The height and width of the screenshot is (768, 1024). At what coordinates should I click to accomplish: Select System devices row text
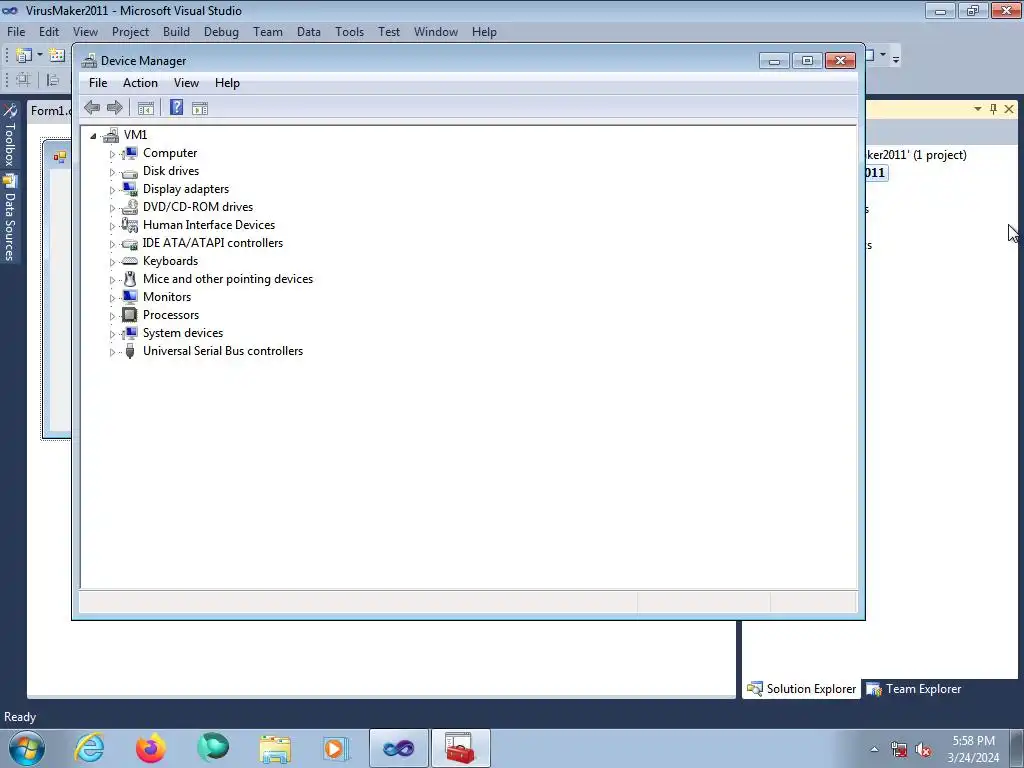coord(183,333)
